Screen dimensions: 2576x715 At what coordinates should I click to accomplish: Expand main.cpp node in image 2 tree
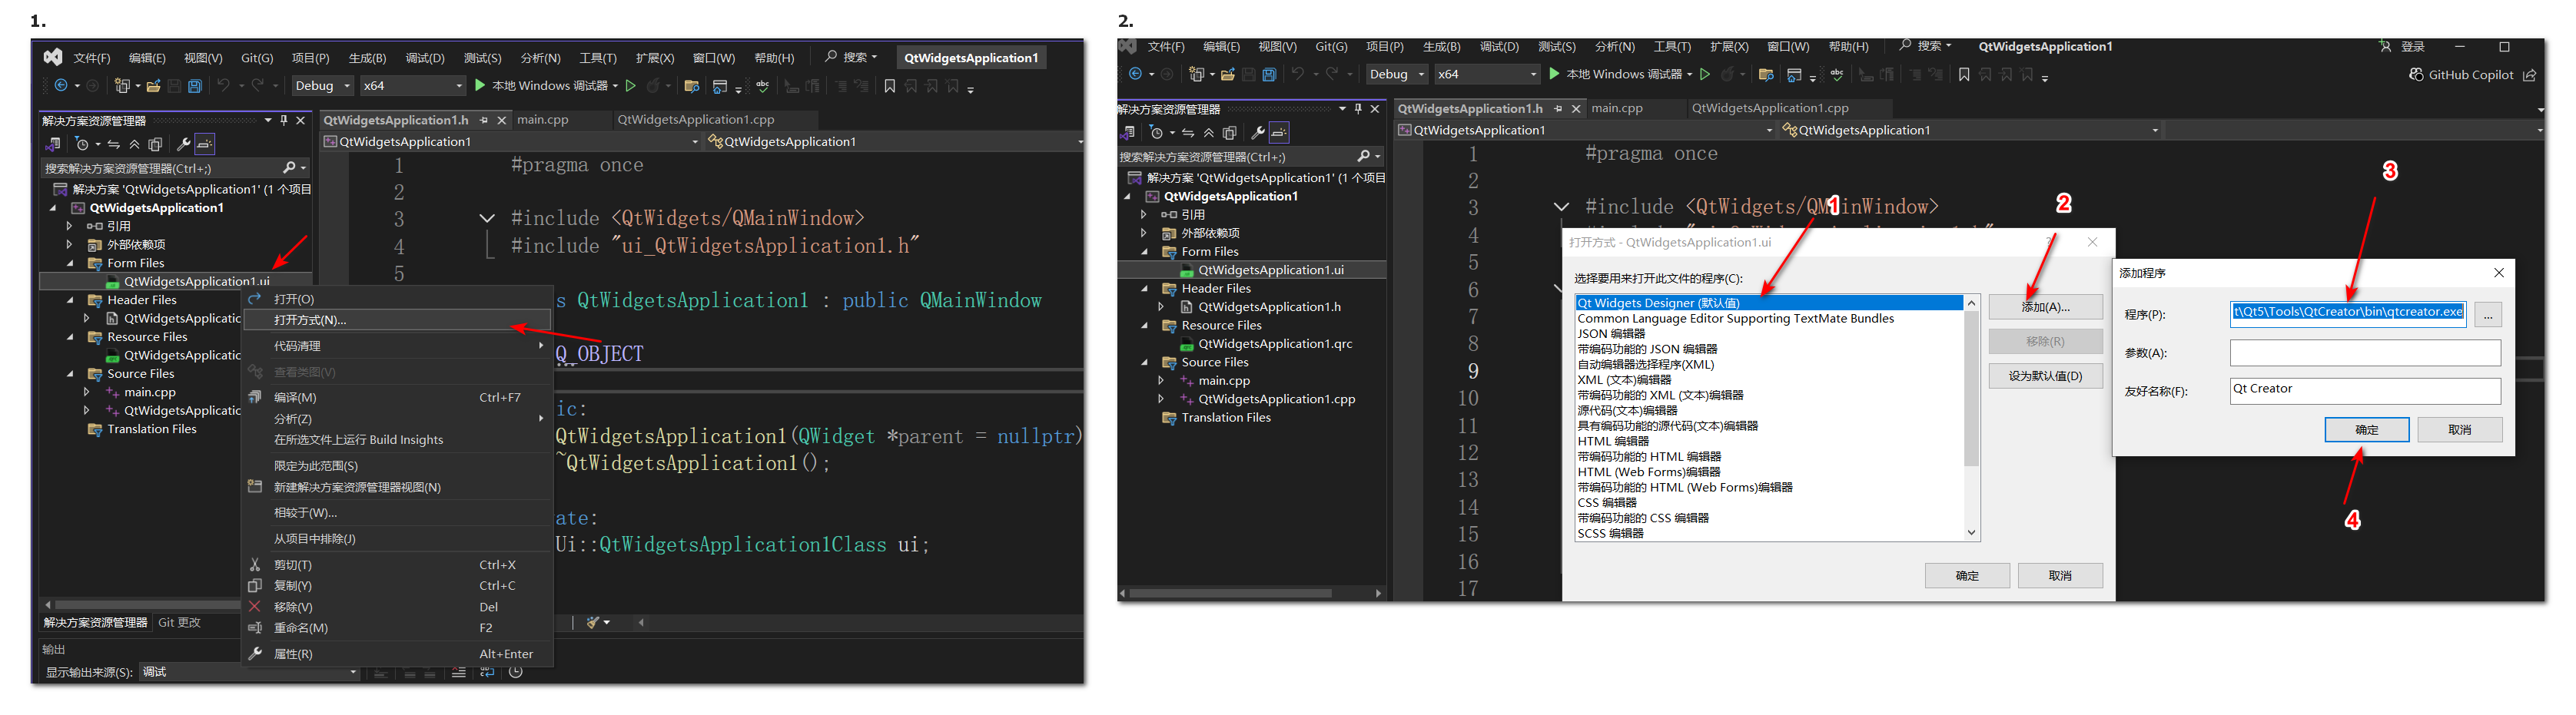1161,381
